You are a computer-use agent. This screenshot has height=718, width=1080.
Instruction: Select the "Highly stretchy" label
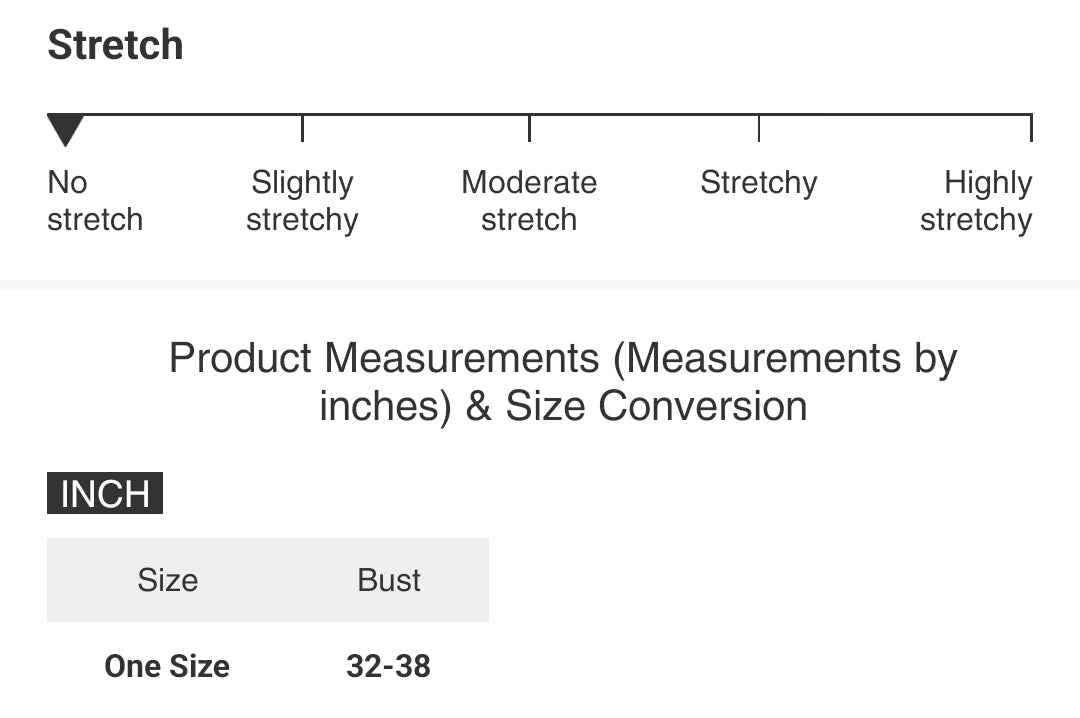point(976,201)
